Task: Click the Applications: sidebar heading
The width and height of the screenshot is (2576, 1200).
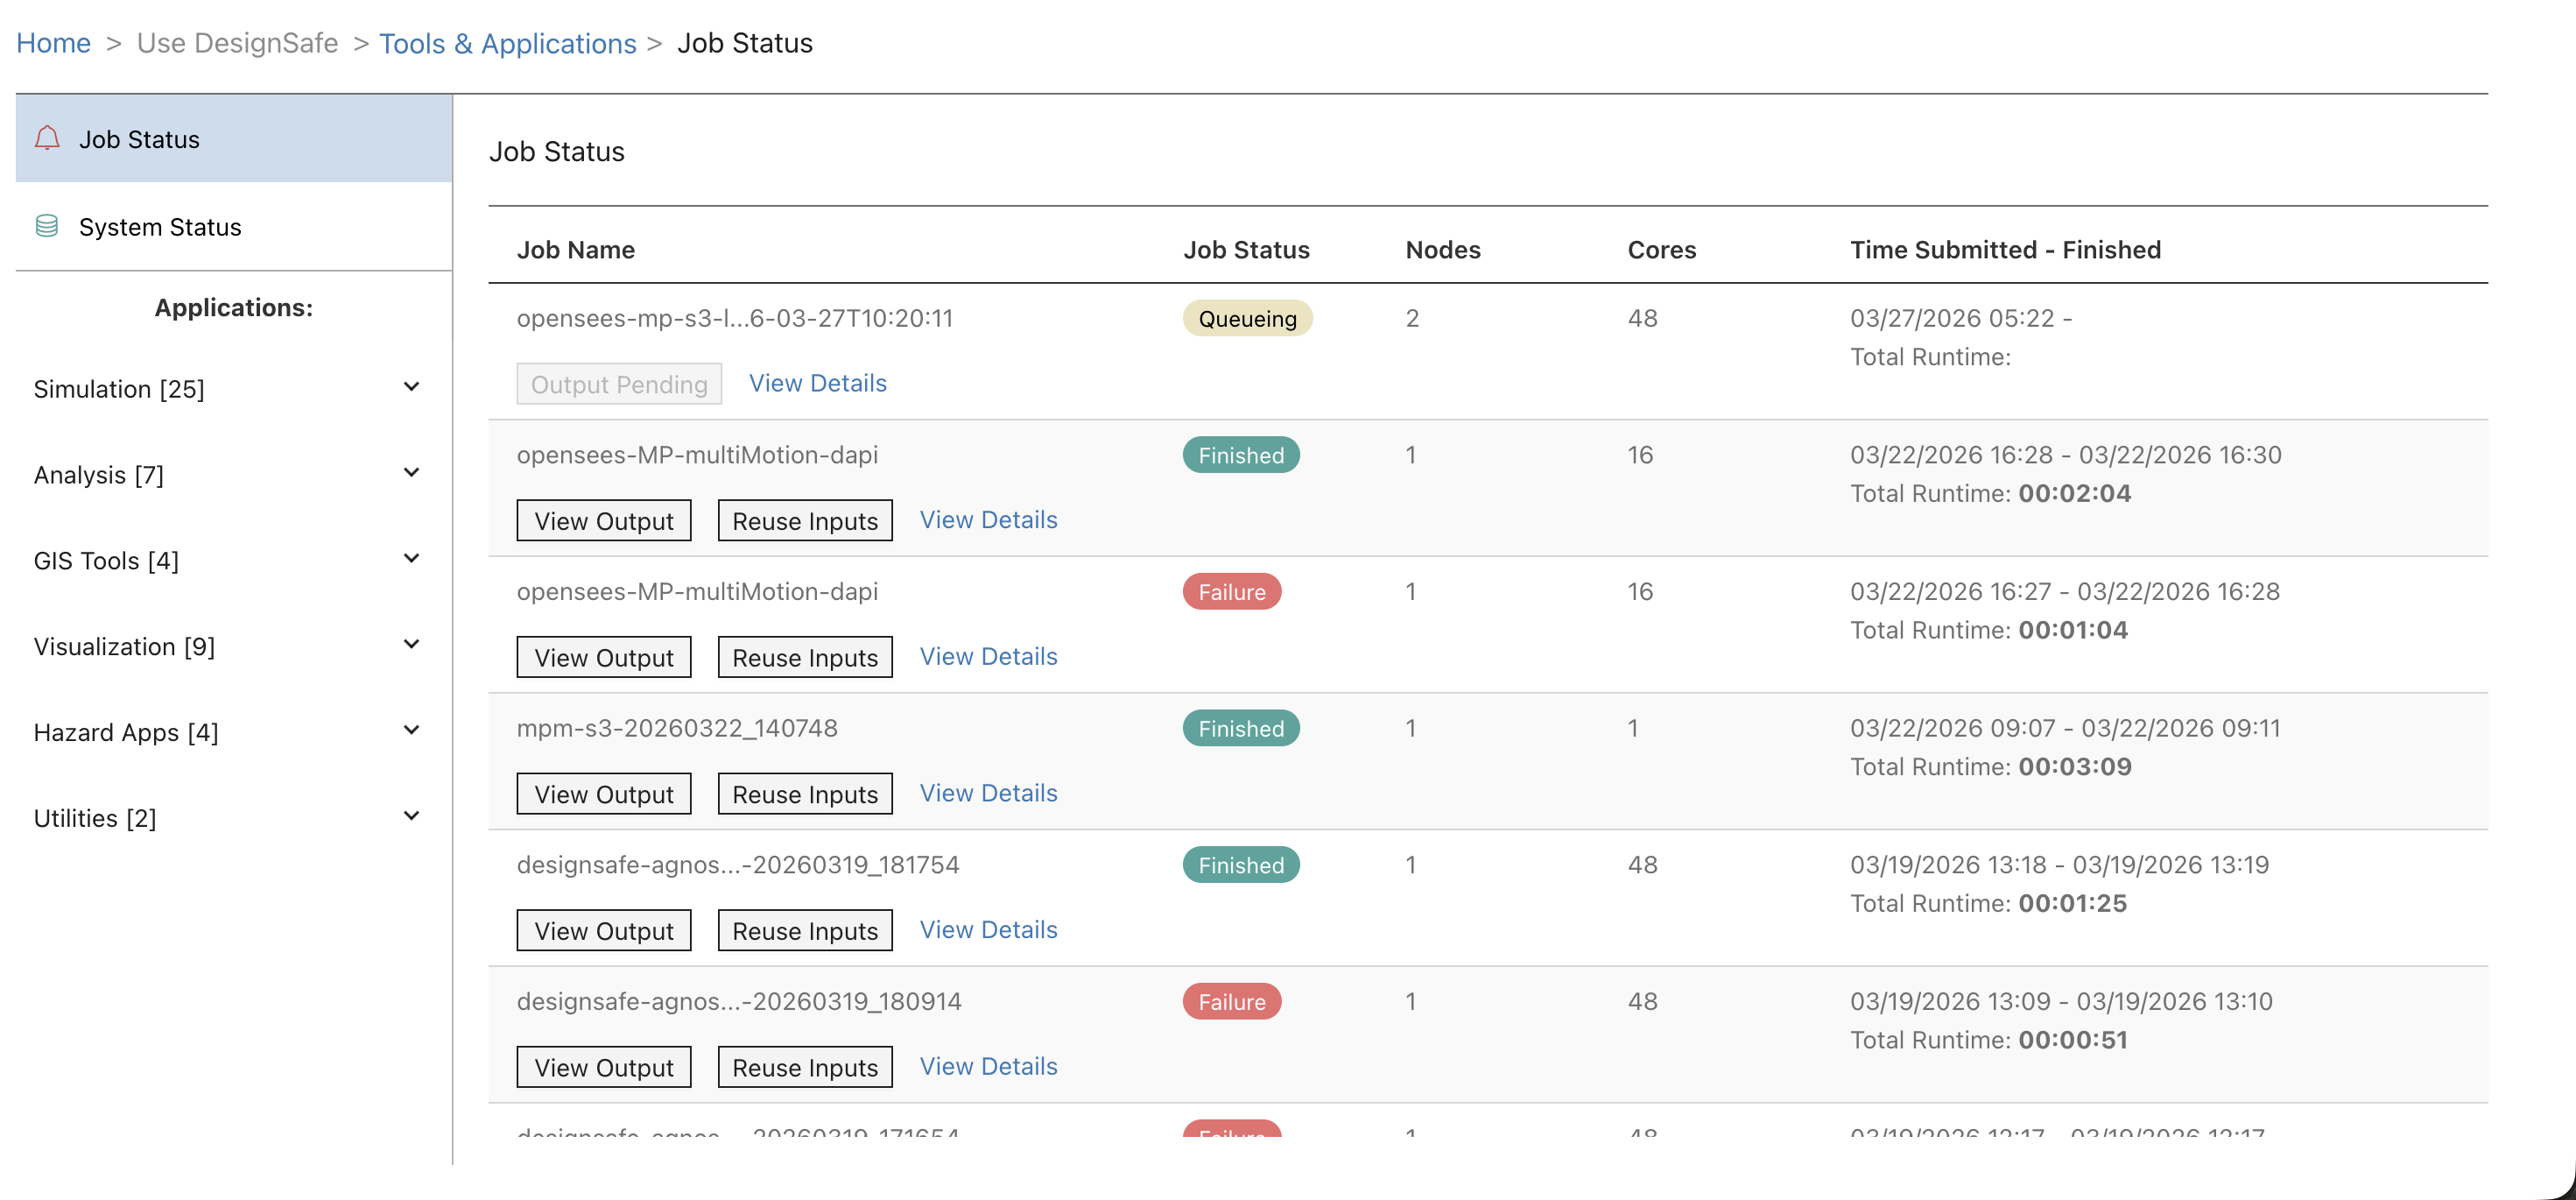Action: click(x=234, y=308)
